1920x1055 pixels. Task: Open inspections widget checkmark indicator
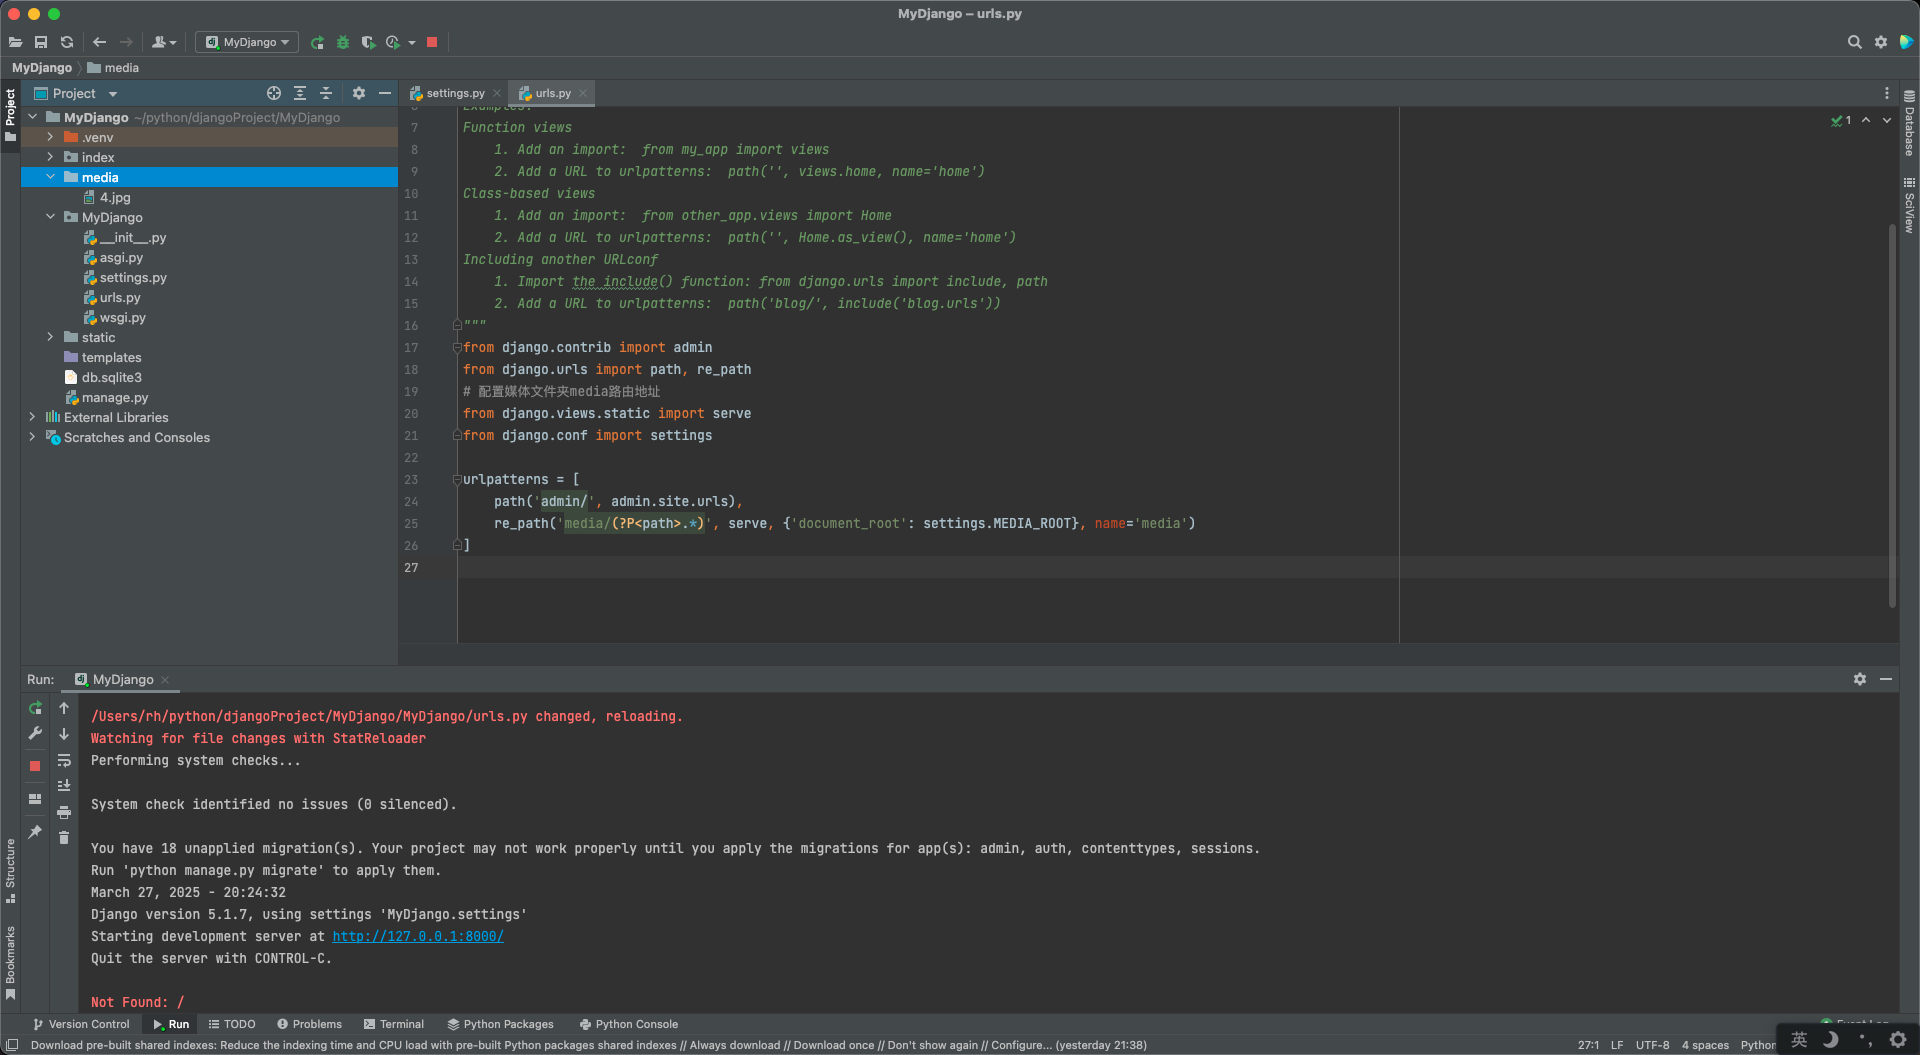[x=1841, y=120]
